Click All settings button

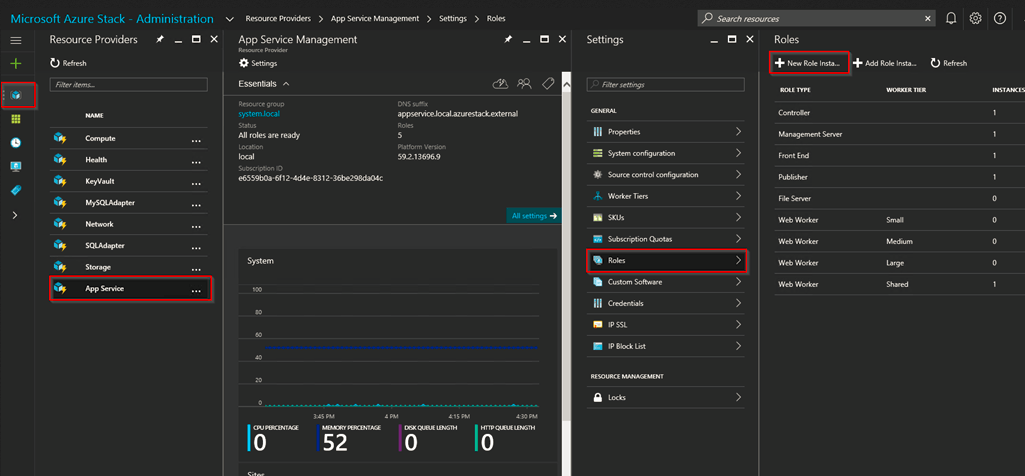533,216
